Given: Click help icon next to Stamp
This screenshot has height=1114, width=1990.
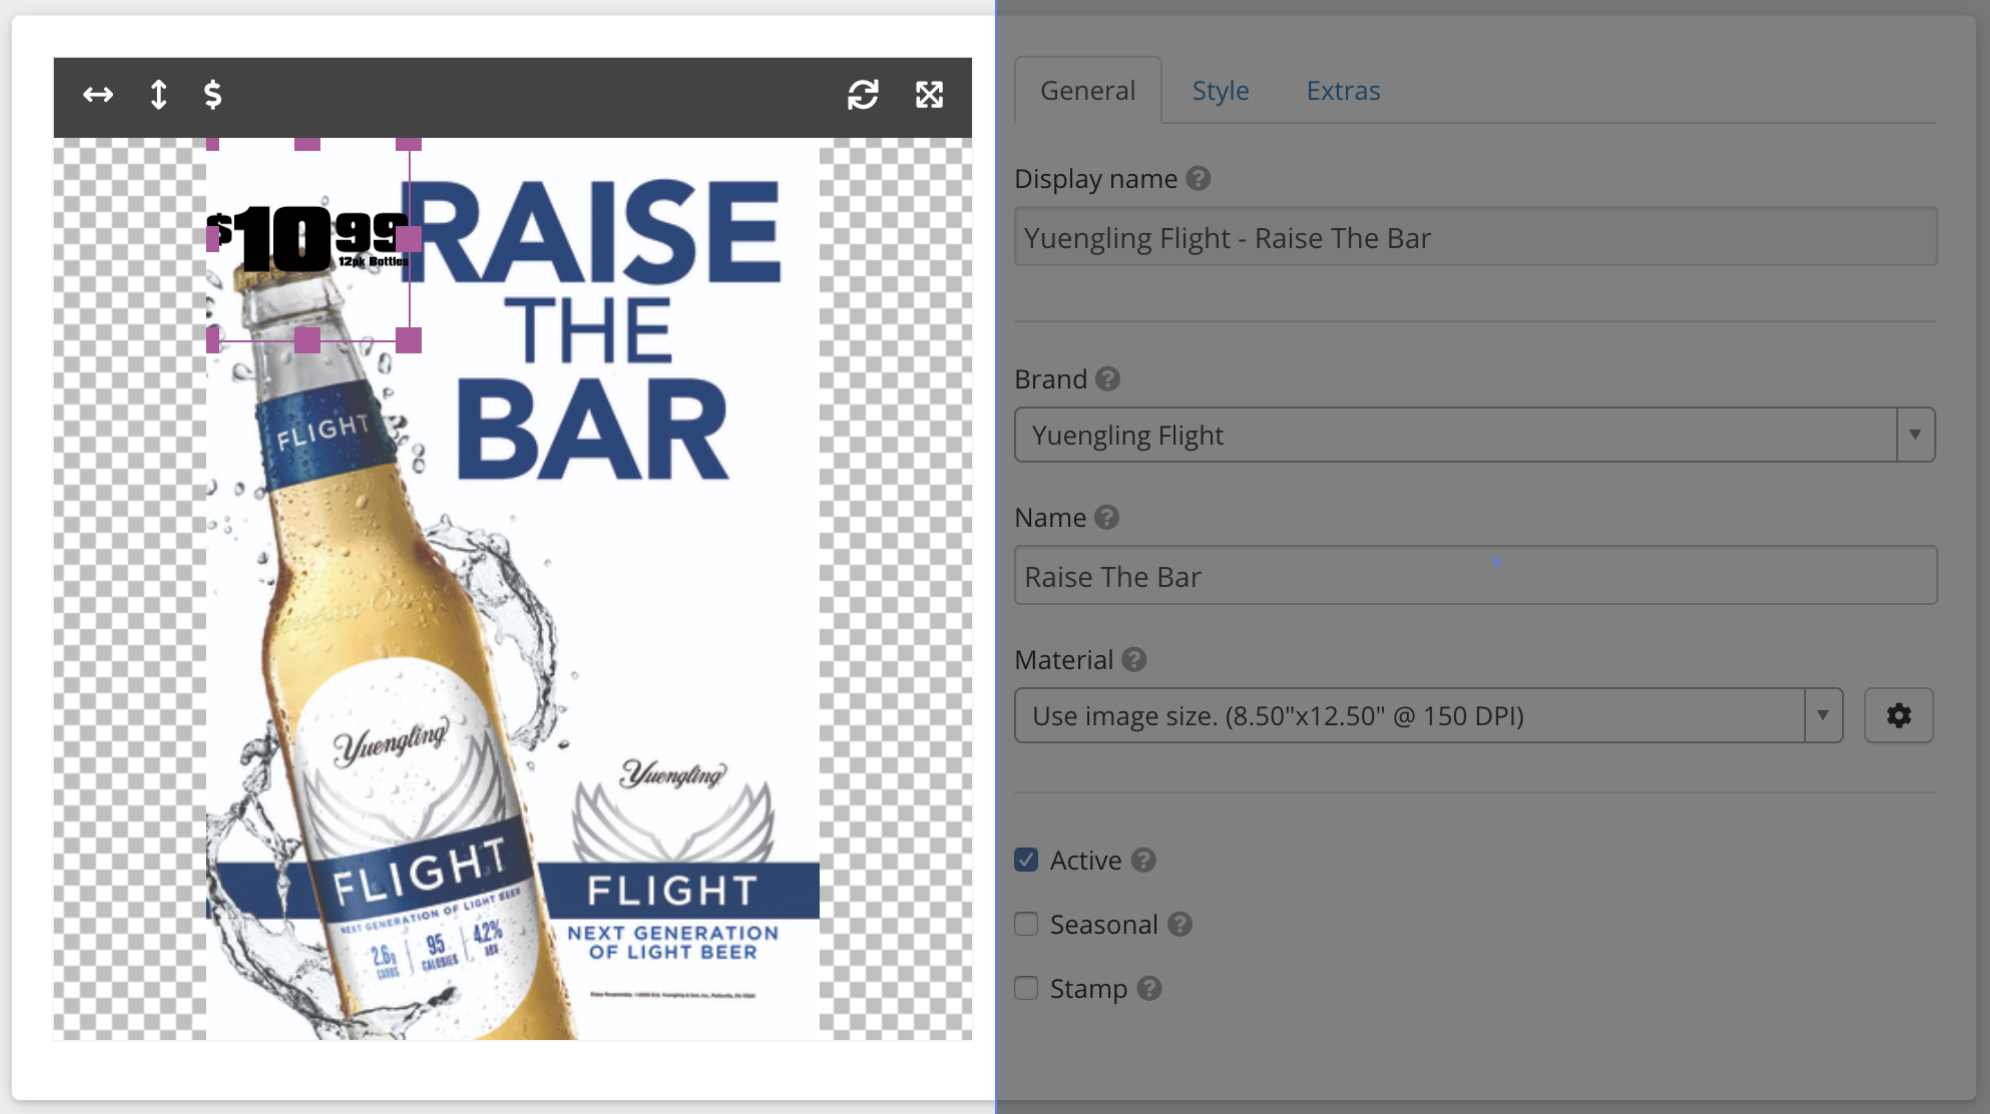Looking at the screenshot, I should (x=1150, y=988).
